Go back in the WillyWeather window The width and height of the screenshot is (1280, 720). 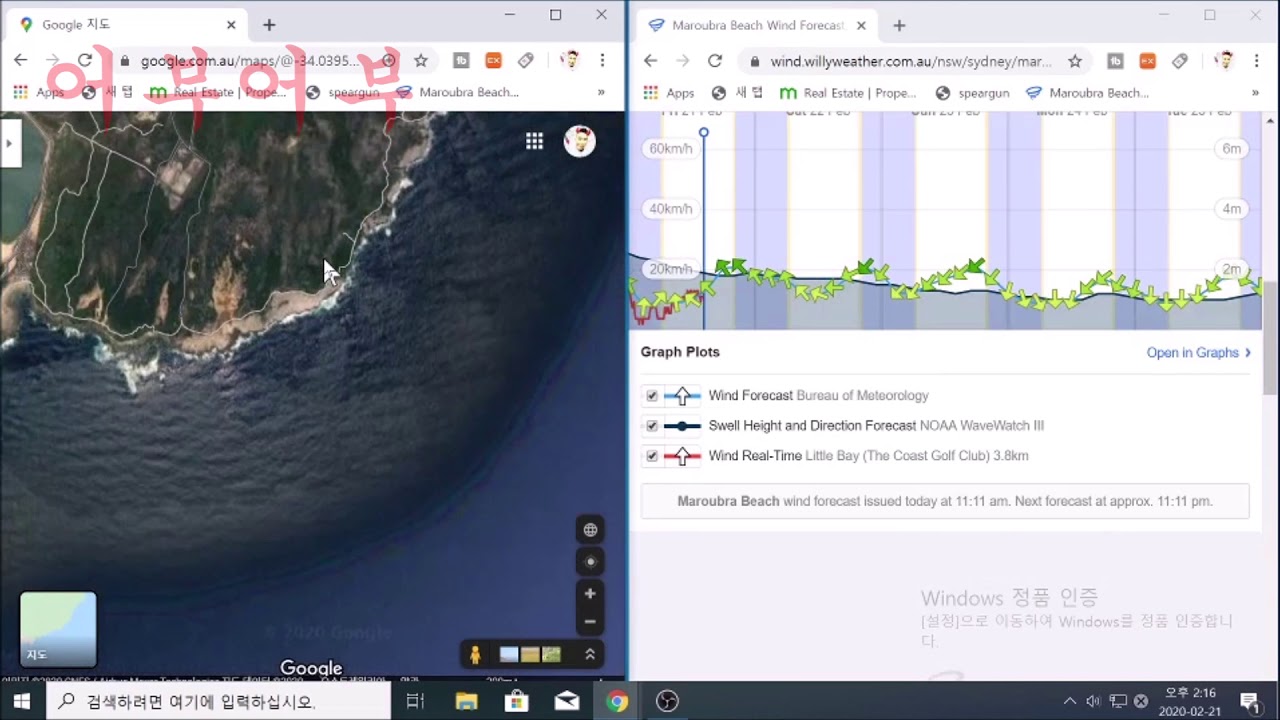click(x=650, y=61)
